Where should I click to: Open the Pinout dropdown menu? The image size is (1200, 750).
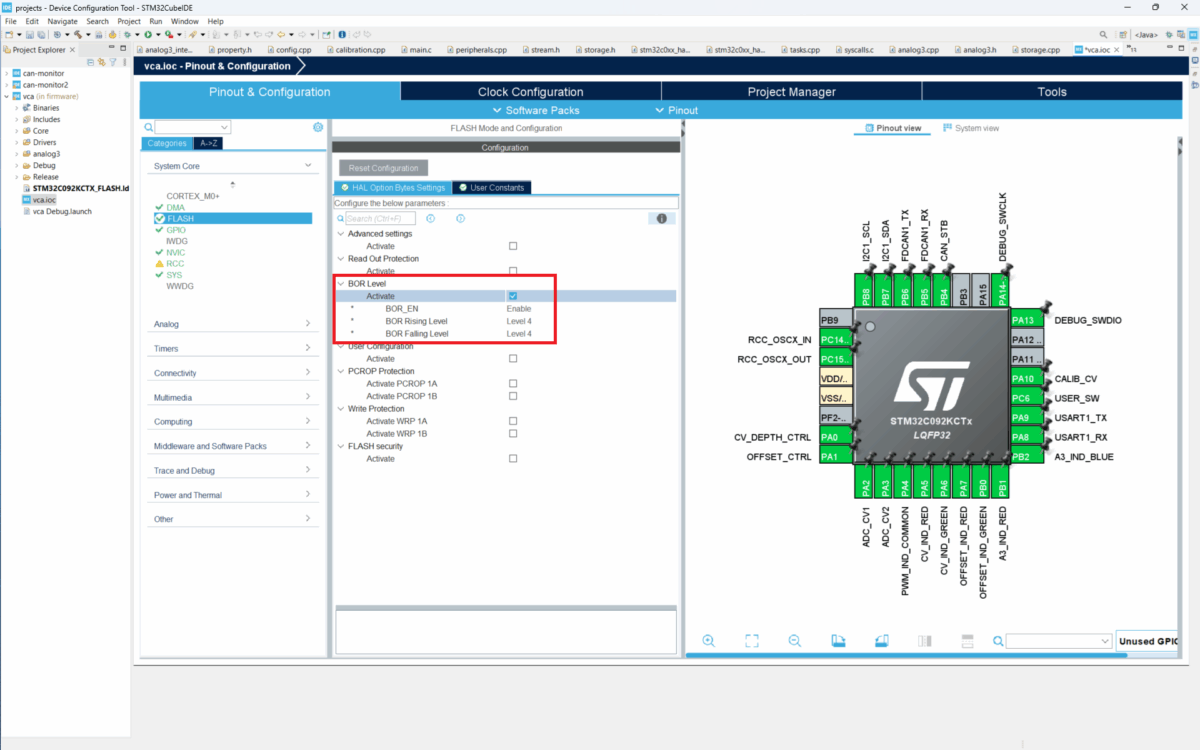click(x=677, y=110)
